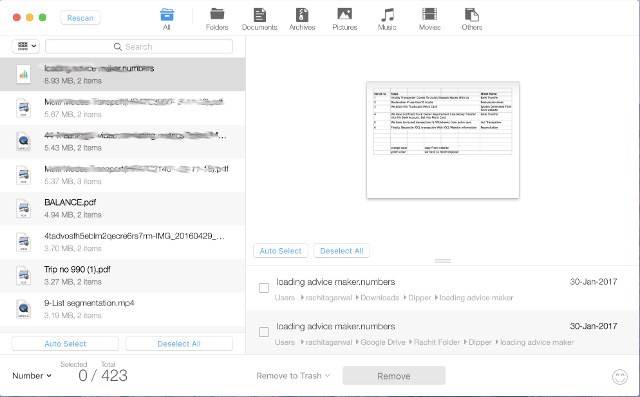Click the Search field
This screenshot has width=640, height=397.
pos(139,47)
